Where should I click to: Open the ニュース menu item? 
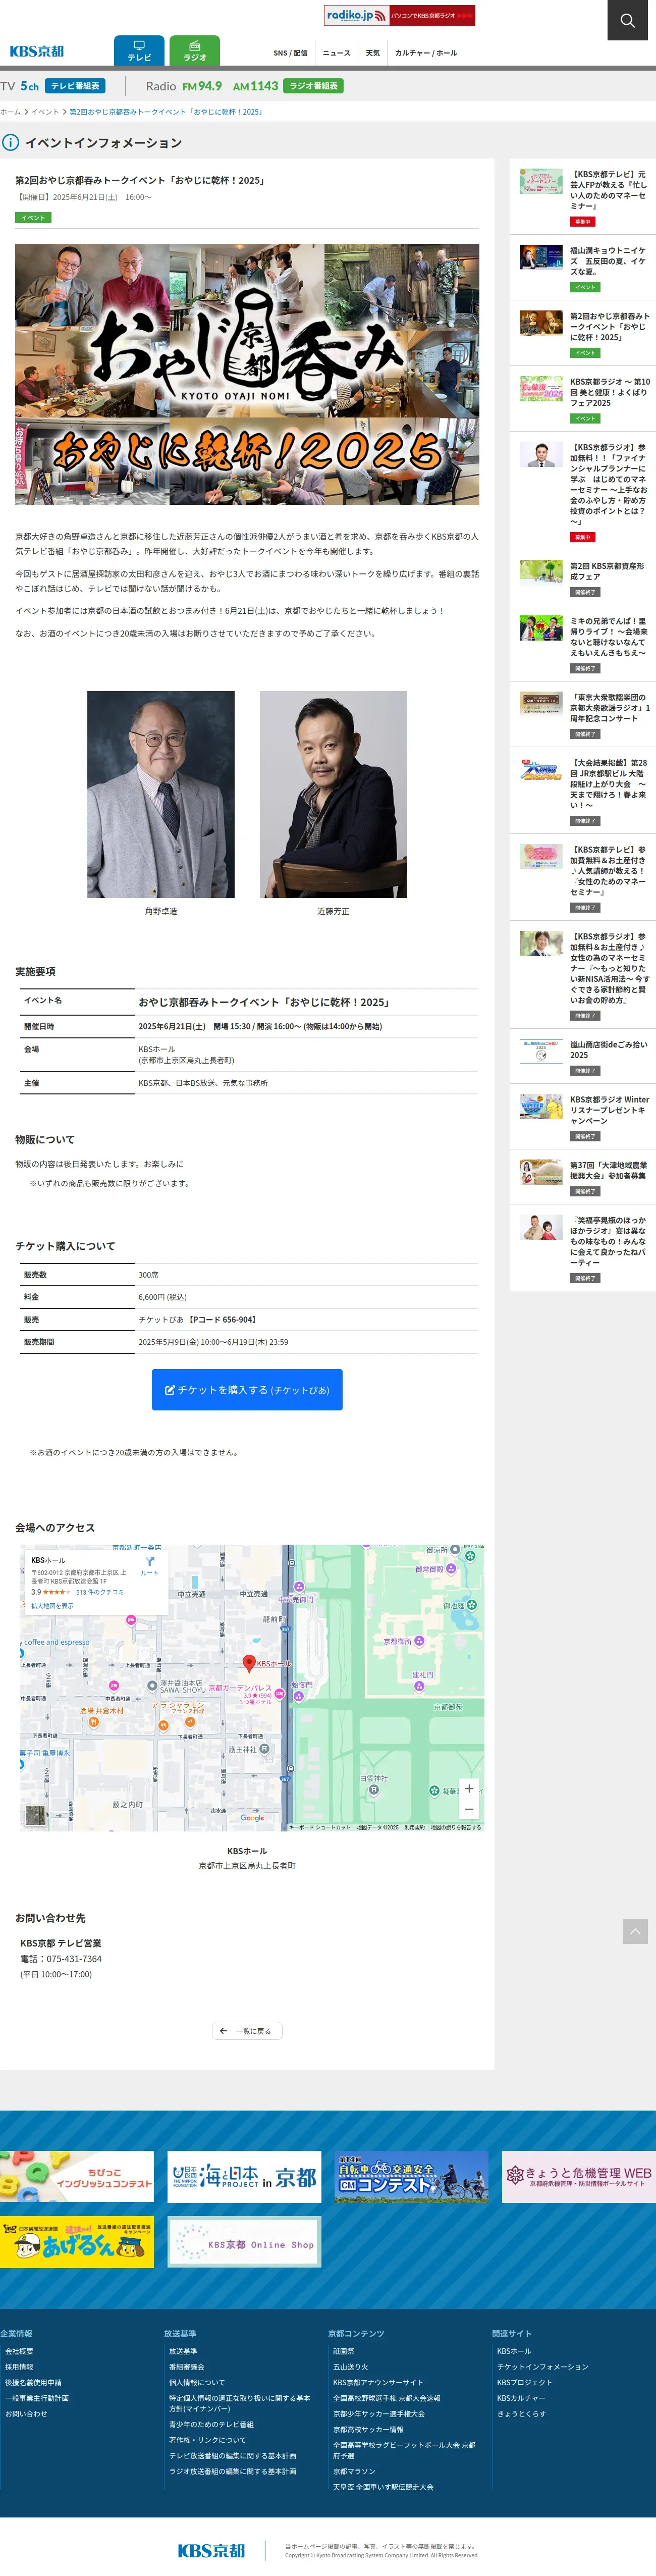click(x=336, y=53)
